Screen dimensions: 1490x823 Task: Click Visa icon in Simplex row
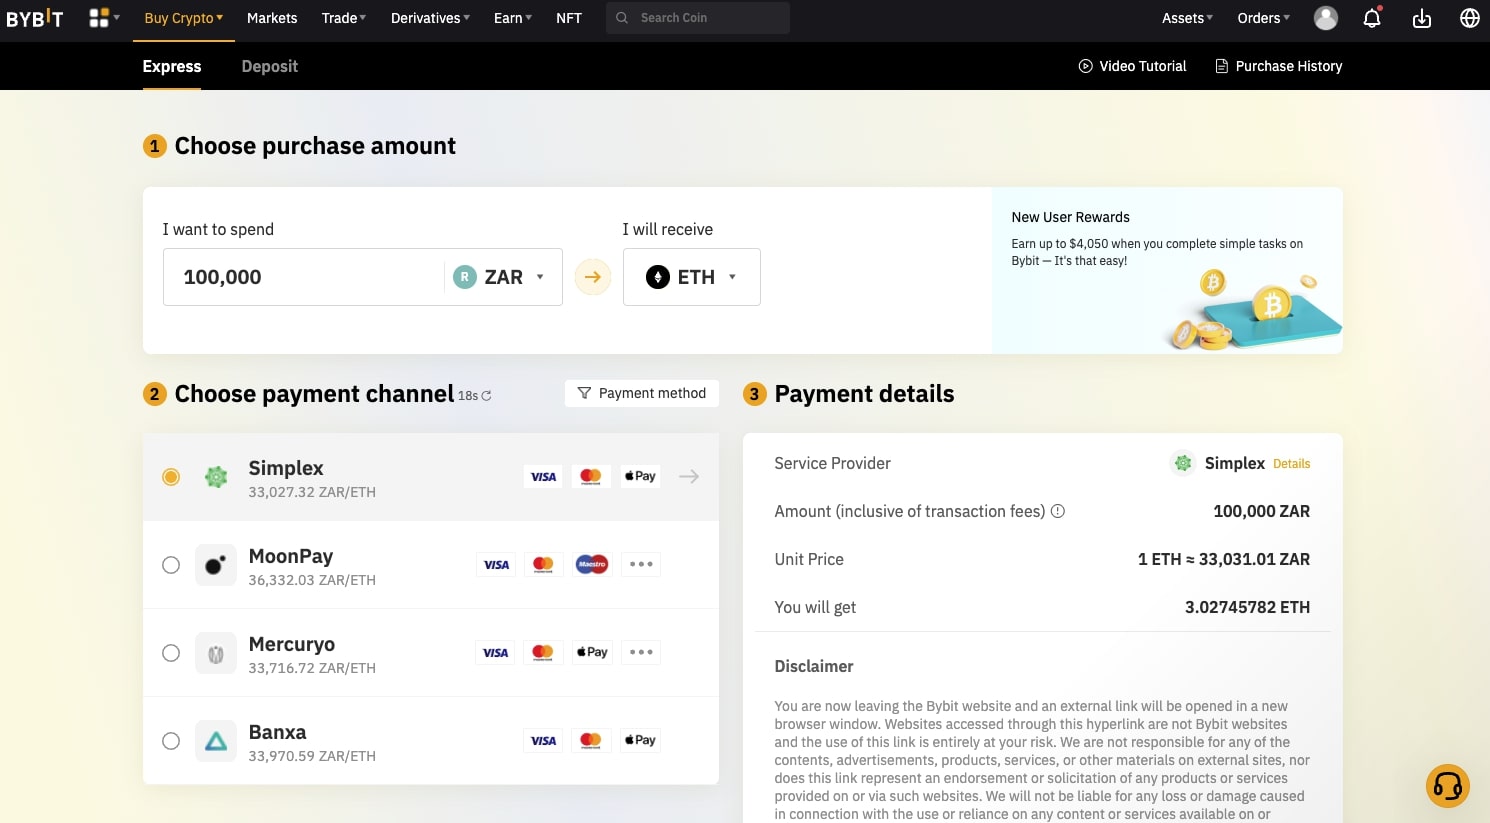[x=543, y=477]
